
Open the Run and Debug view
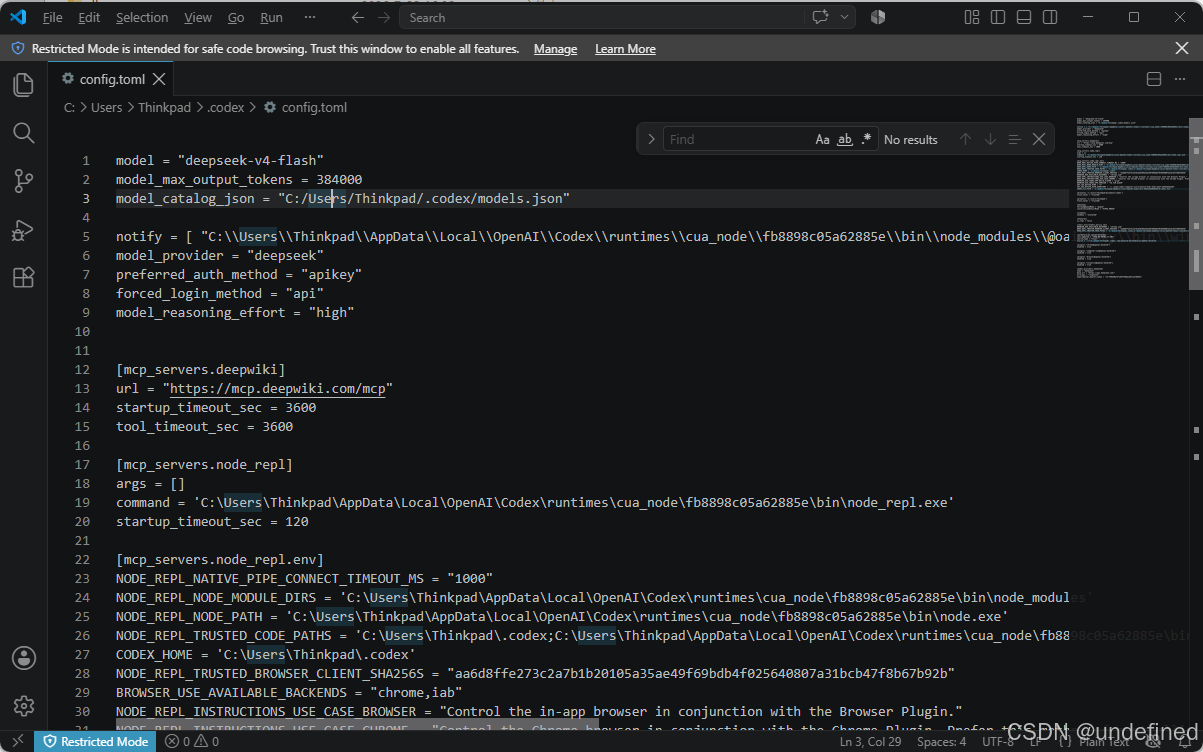click(x=24, y=230)
